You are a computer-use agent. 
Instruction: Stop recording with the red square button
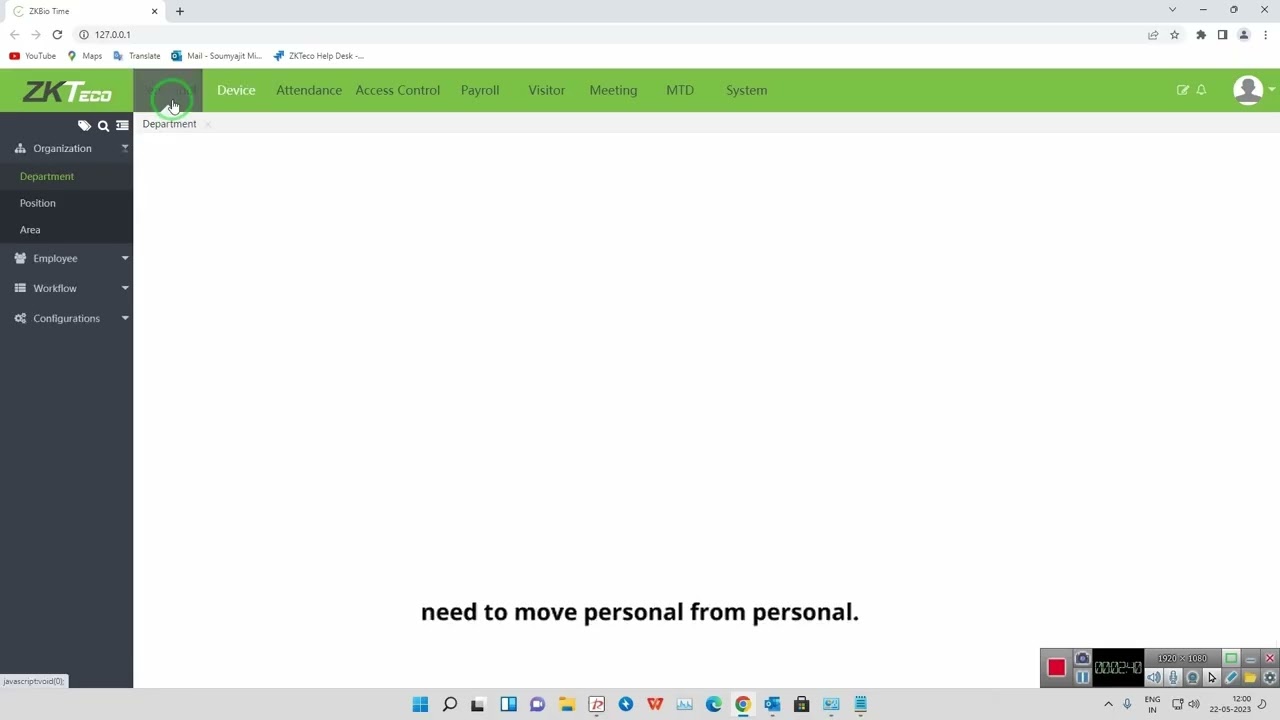[1056, 667]
